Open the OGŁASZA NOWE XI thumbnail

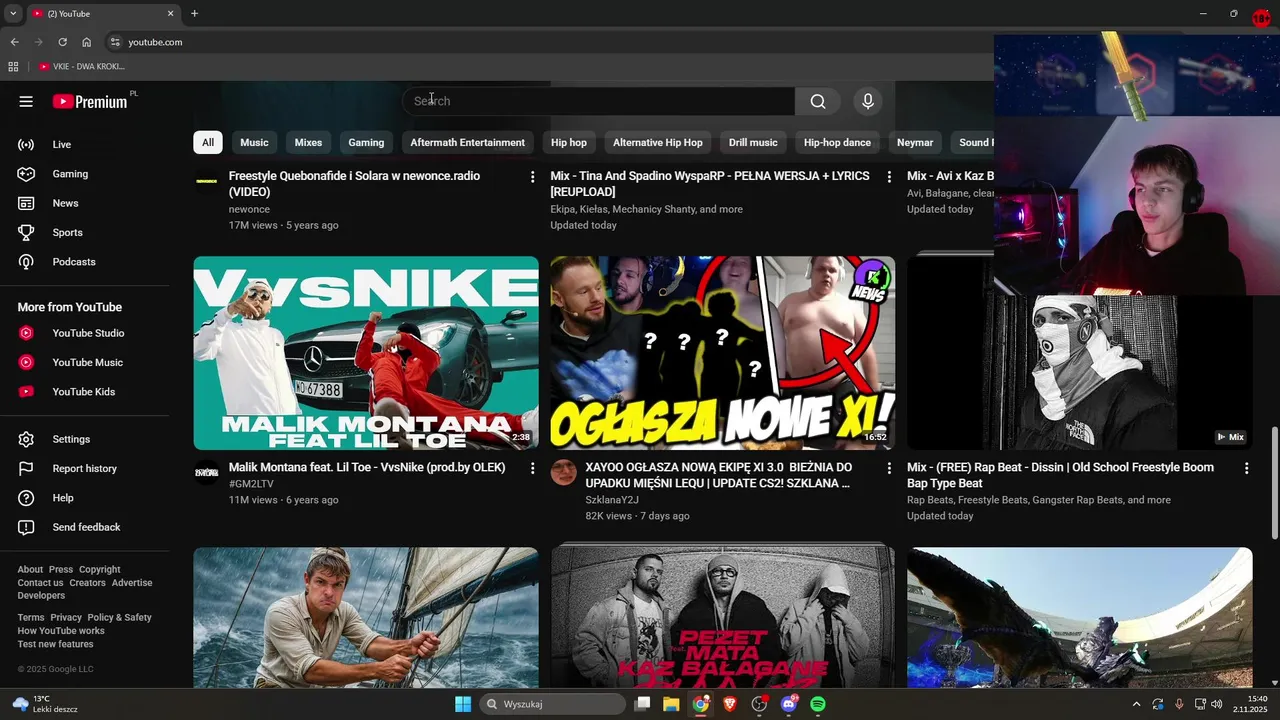pyautogui.click(x=723, y=353)
